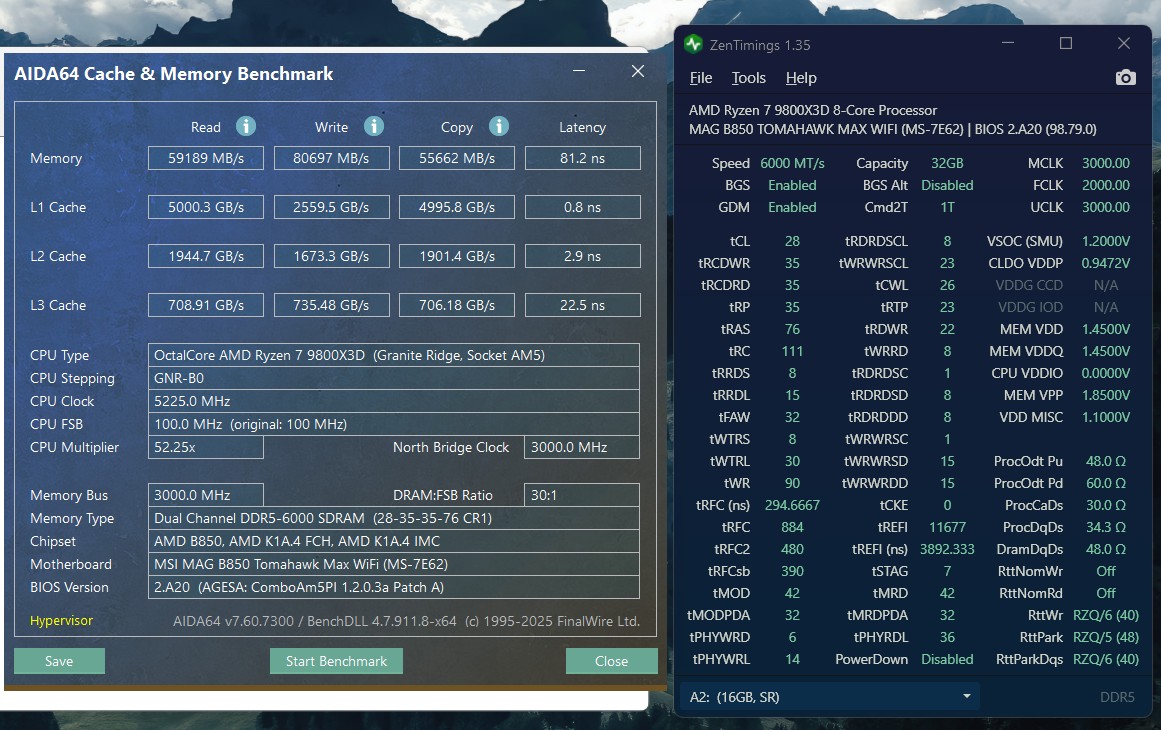The image size is (1161, 730).
Task: Click the Write info icon in AIDA64
Action: 374,127
